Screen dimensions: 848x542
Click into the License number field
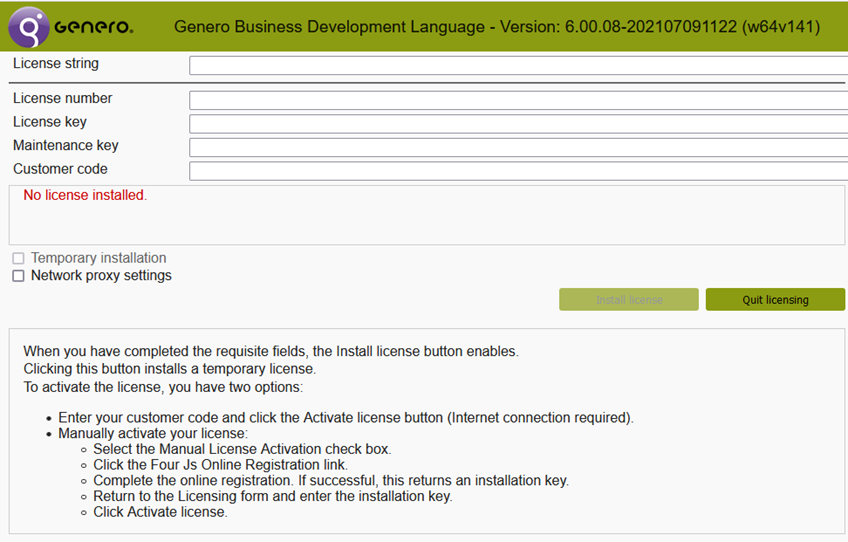518,100
